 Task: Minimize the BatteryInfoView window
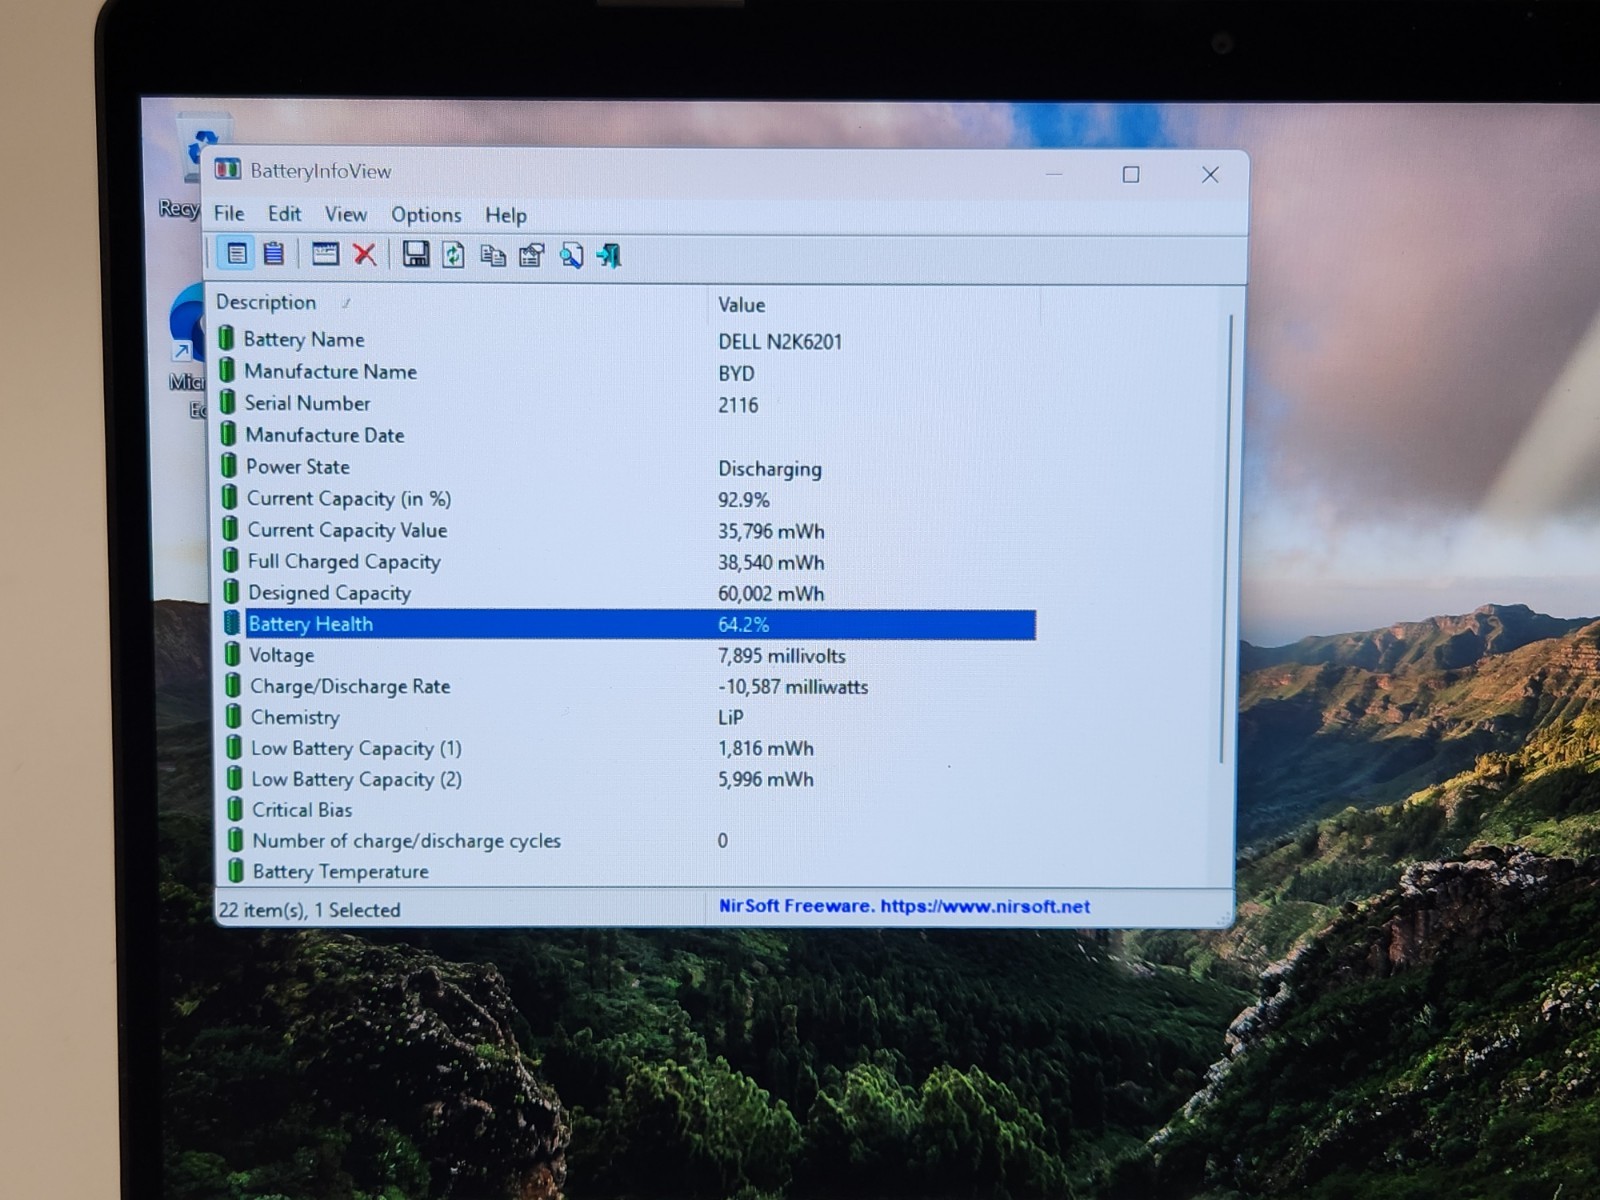pos(1054,174)
